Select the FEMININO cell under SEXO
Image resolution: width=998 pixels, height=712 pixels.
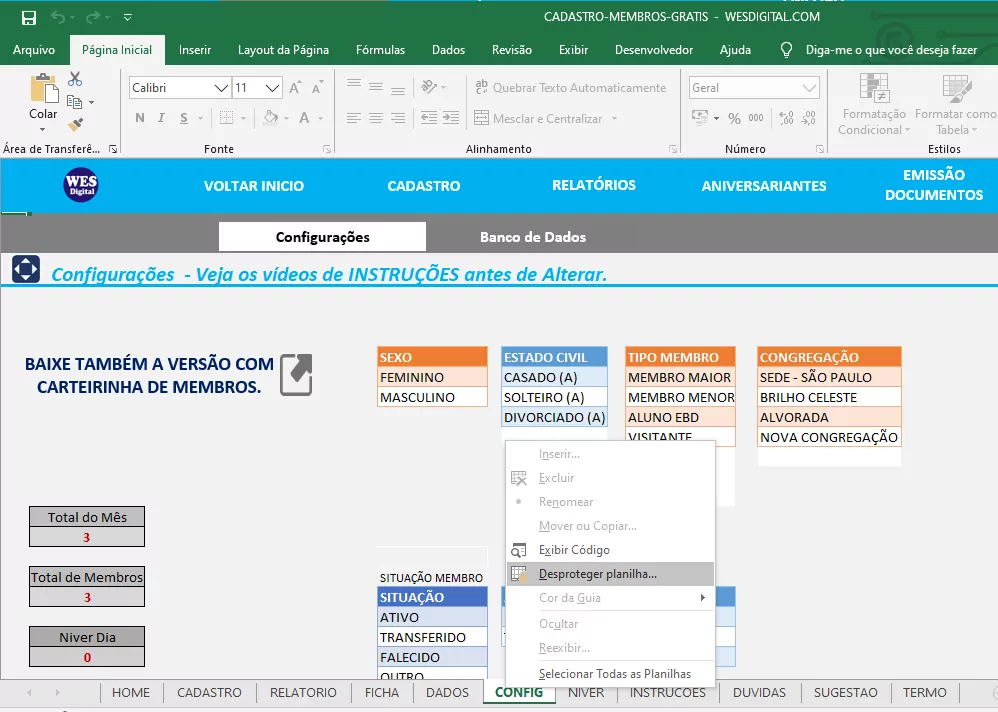(432, 377)
